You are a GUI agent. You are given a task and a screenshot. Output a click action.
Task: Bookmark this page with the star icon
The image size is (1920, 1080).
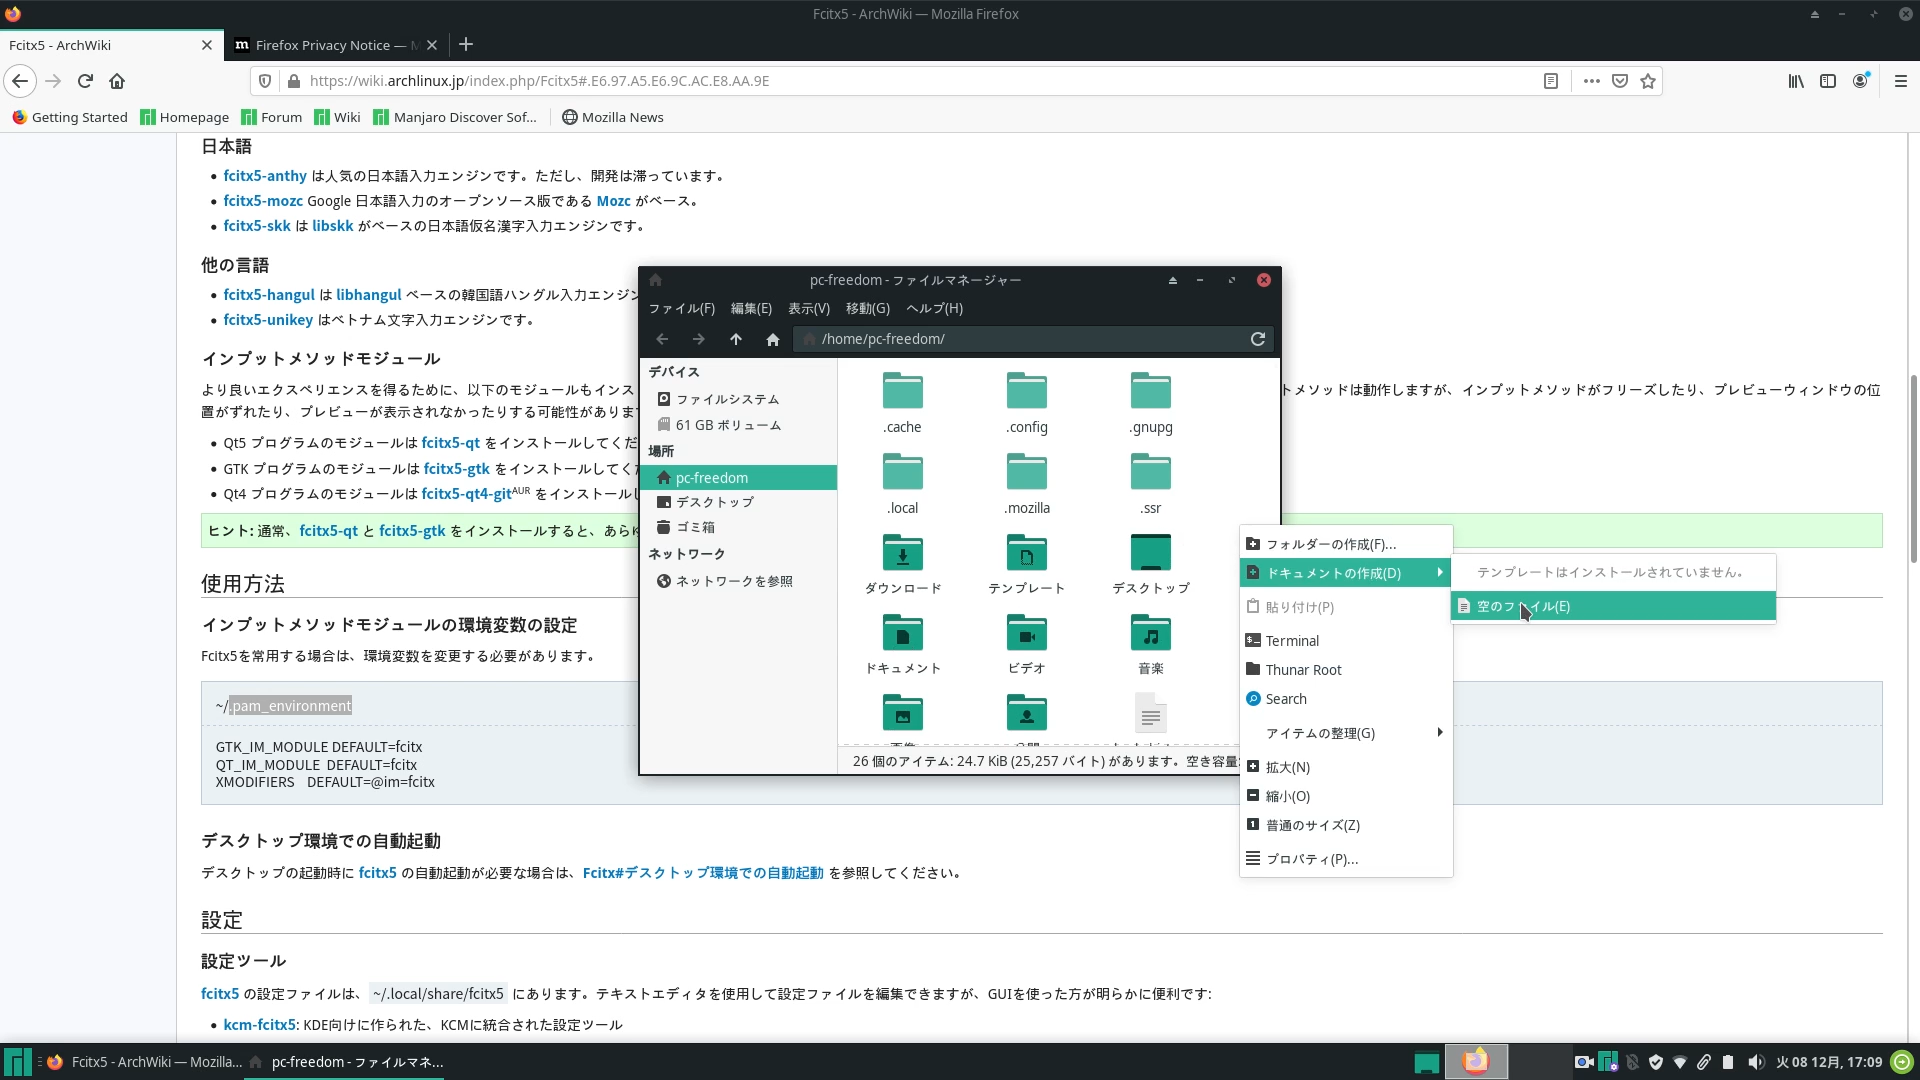1648,81
